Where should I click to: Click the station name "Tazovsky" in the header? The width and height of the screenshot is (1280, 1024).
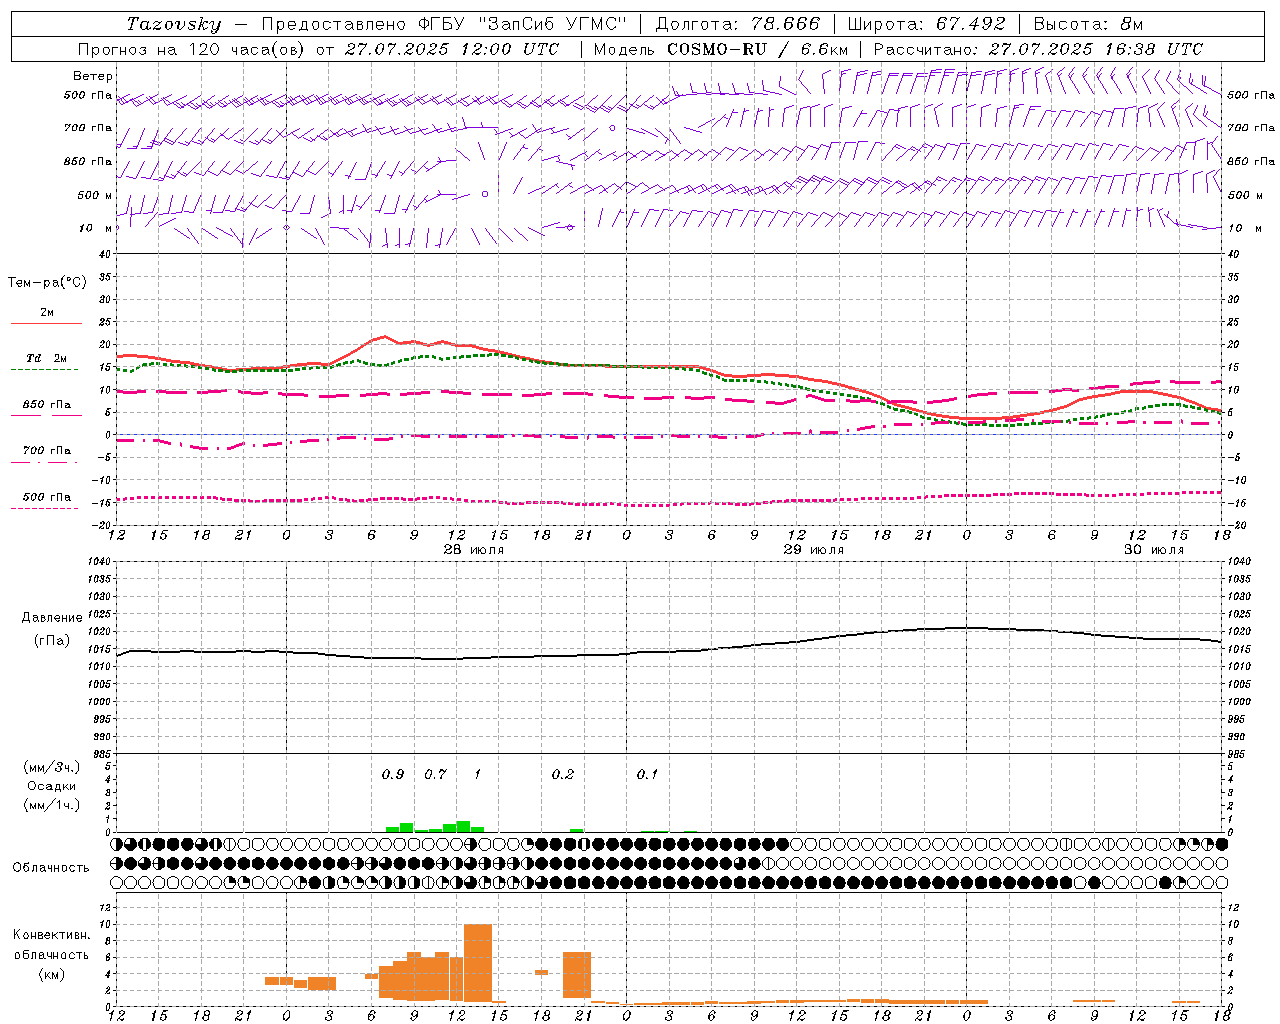tap(174, 24)
